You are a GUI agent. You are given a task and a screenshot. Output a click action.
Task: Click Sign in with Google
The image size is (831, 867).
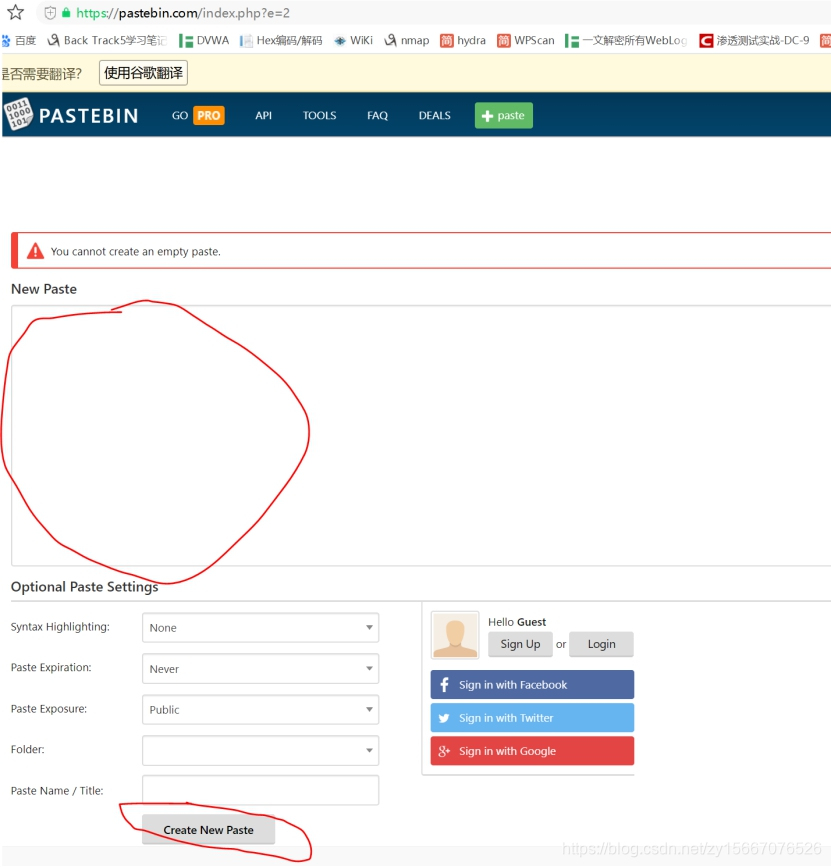click(x=532, y=751)
